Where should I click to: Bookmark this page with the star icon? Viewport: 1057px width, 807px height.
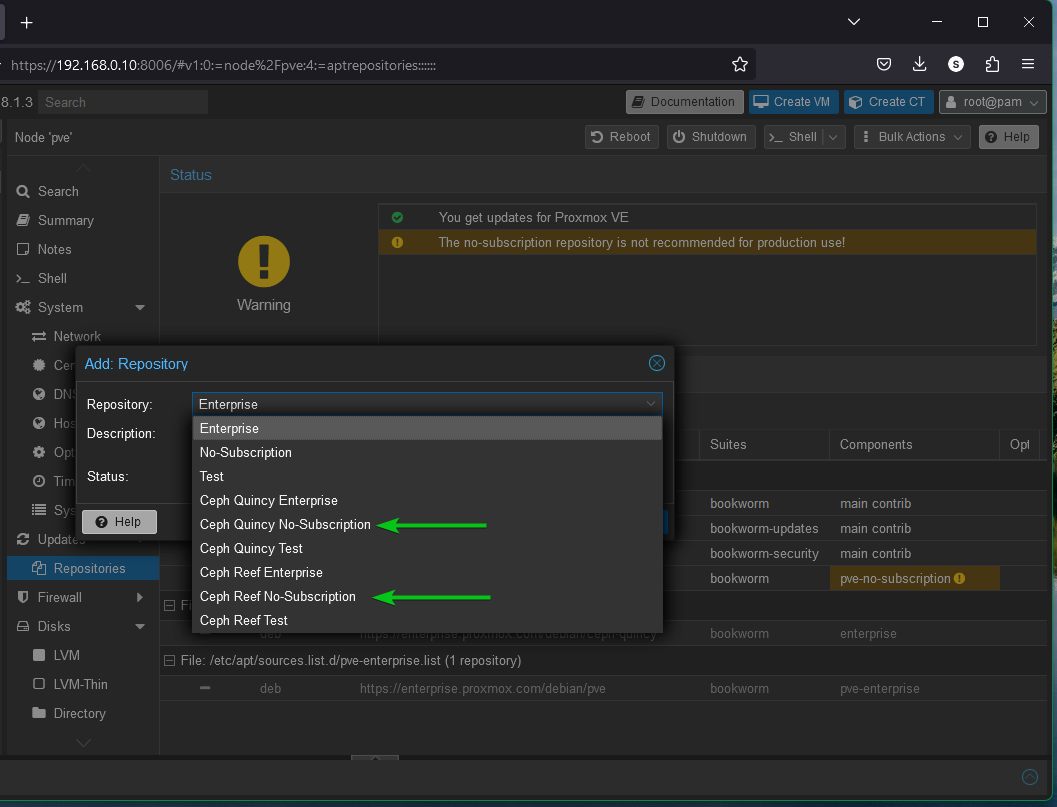(739, 65)
